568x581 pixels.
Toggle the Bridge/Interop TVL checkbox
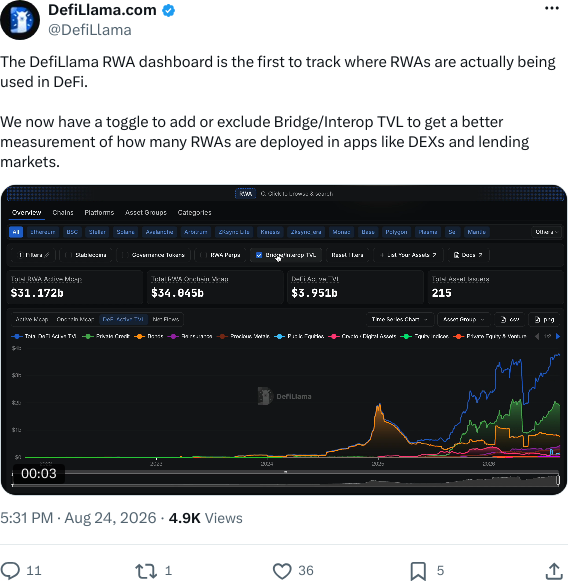click(259, 255)
